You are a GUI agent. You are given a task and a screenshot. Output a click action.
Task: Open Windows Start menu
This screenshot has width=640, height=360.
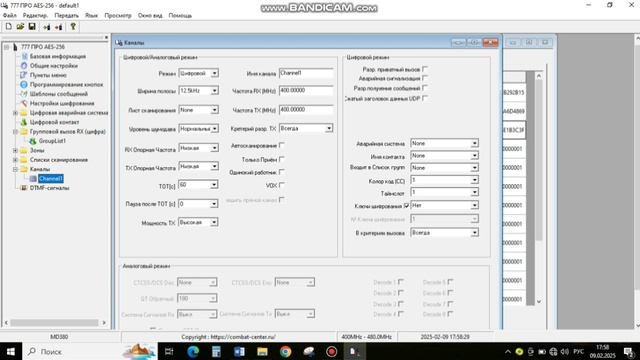click(11, 351)
